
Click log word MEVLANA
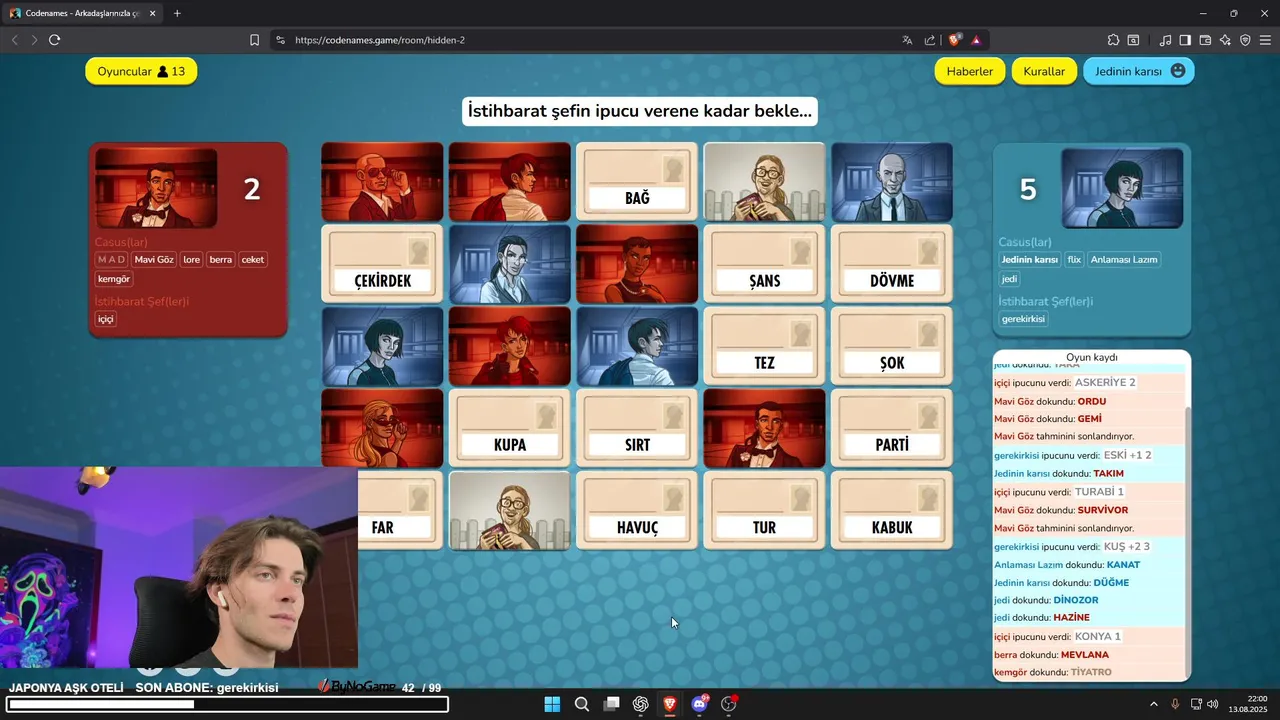(1085, 655)
